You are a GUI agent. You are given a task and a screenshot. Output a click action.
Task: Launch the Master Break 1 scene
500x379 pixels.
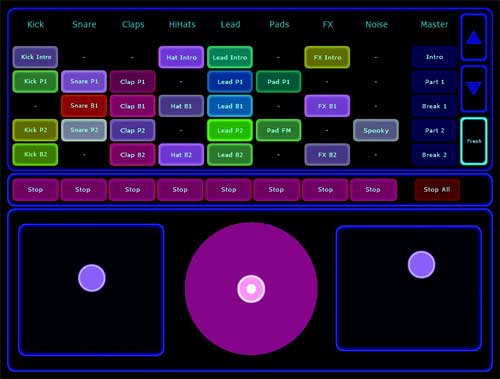434,106
